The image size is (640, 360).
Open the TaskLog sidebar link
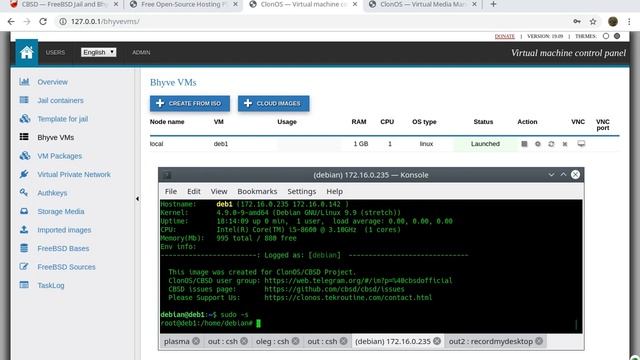point(51,285)
